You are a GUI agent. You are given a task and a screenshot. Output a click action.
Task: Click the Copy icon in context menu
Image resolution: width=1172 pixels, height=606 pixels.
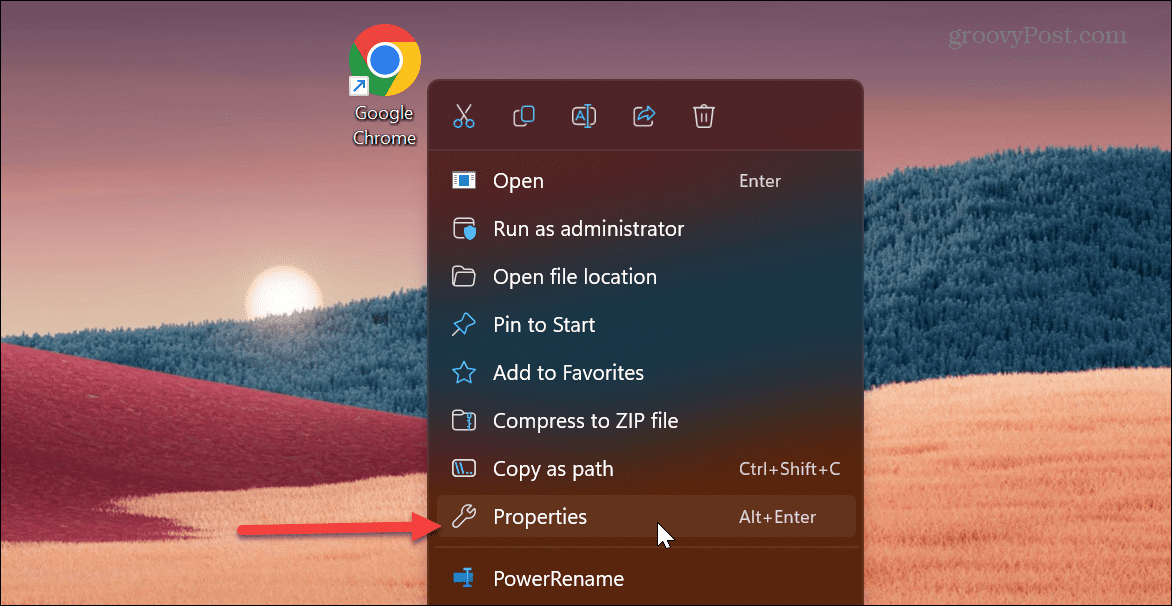point(524,116)
